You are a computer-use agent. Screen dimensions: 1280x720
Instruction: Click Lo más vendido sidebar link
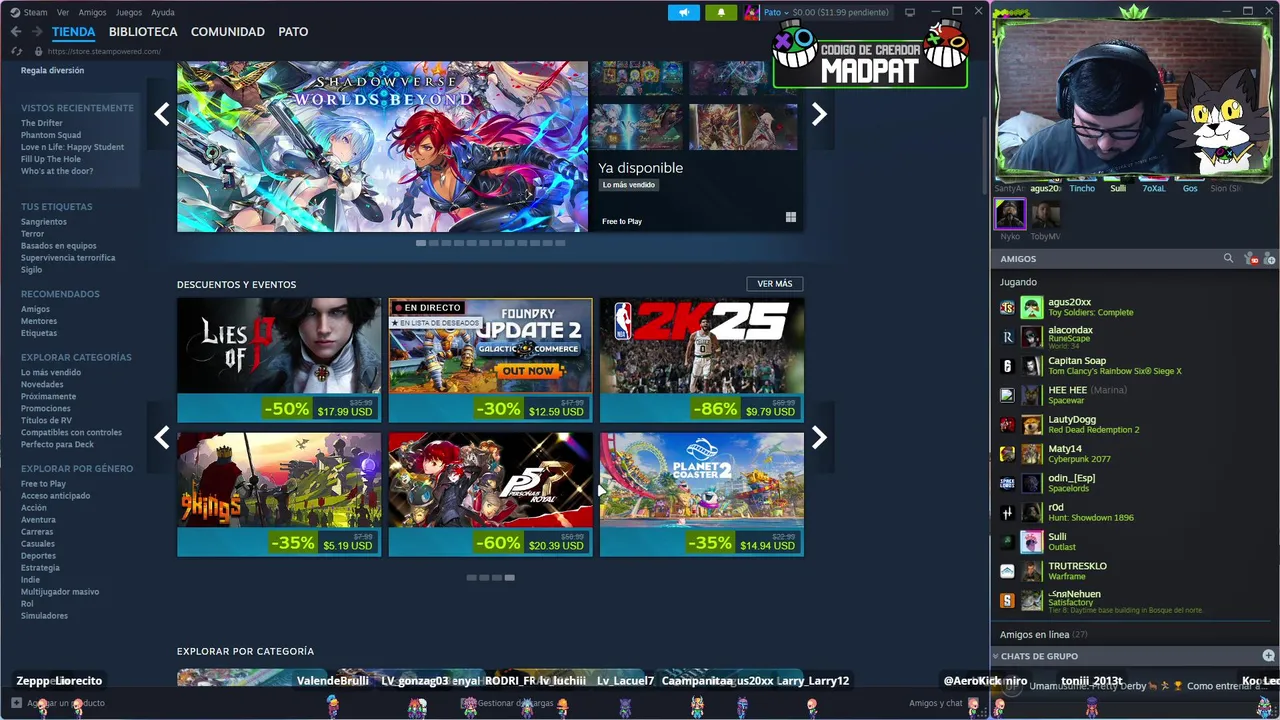[x=51, y=372]
